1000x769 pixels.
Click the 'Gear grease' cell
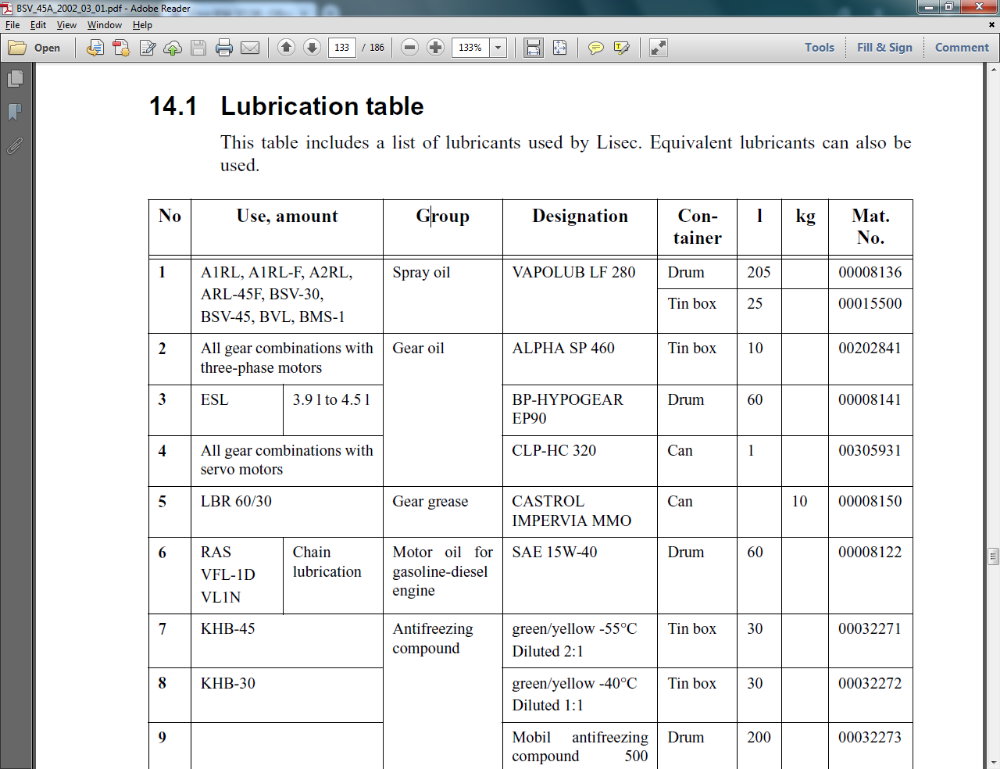[x=430, y=502]
